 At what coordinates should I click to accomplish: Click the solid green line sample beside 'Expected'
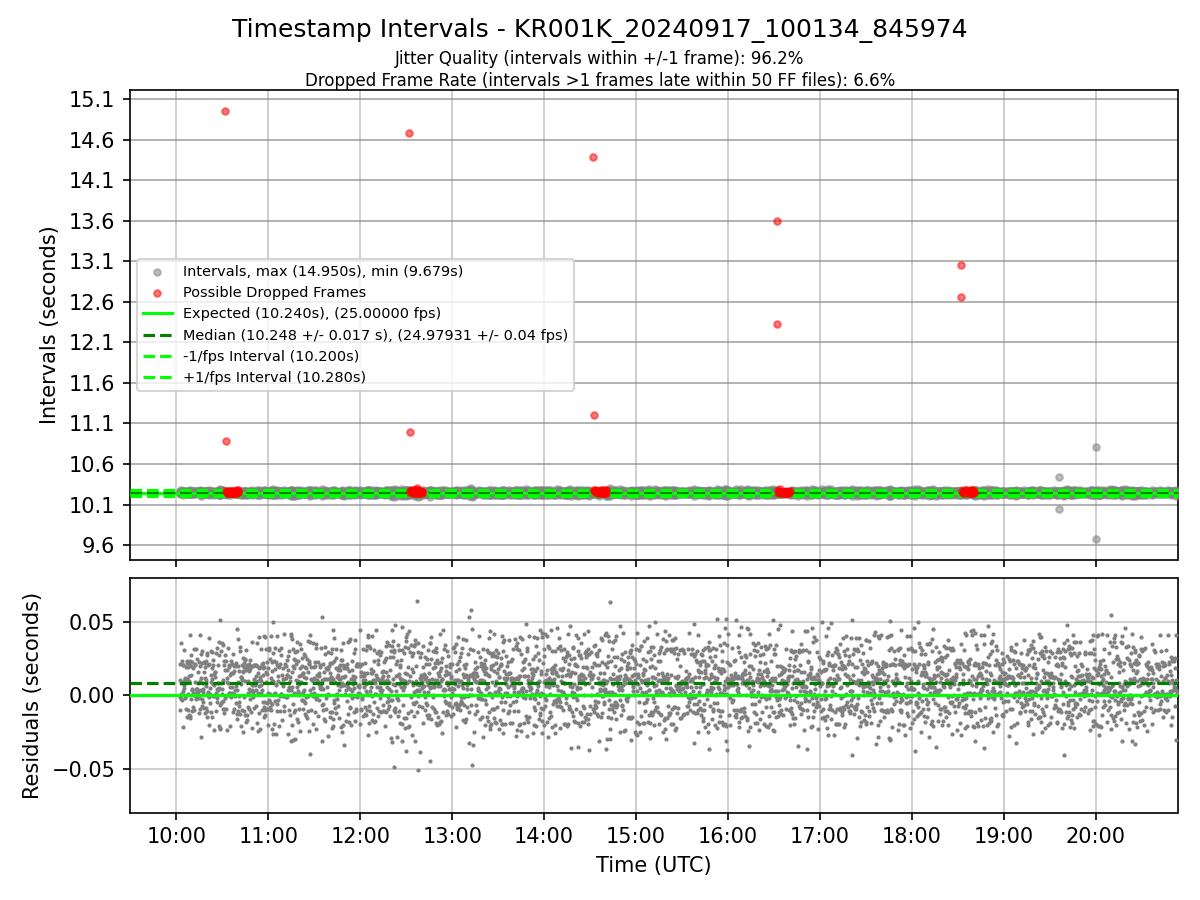point(158,314)
